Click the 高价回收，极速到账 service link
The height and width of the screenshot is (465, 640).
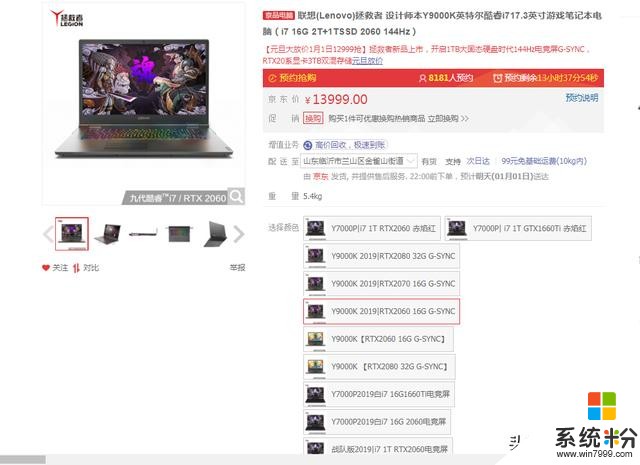[350, 145]
